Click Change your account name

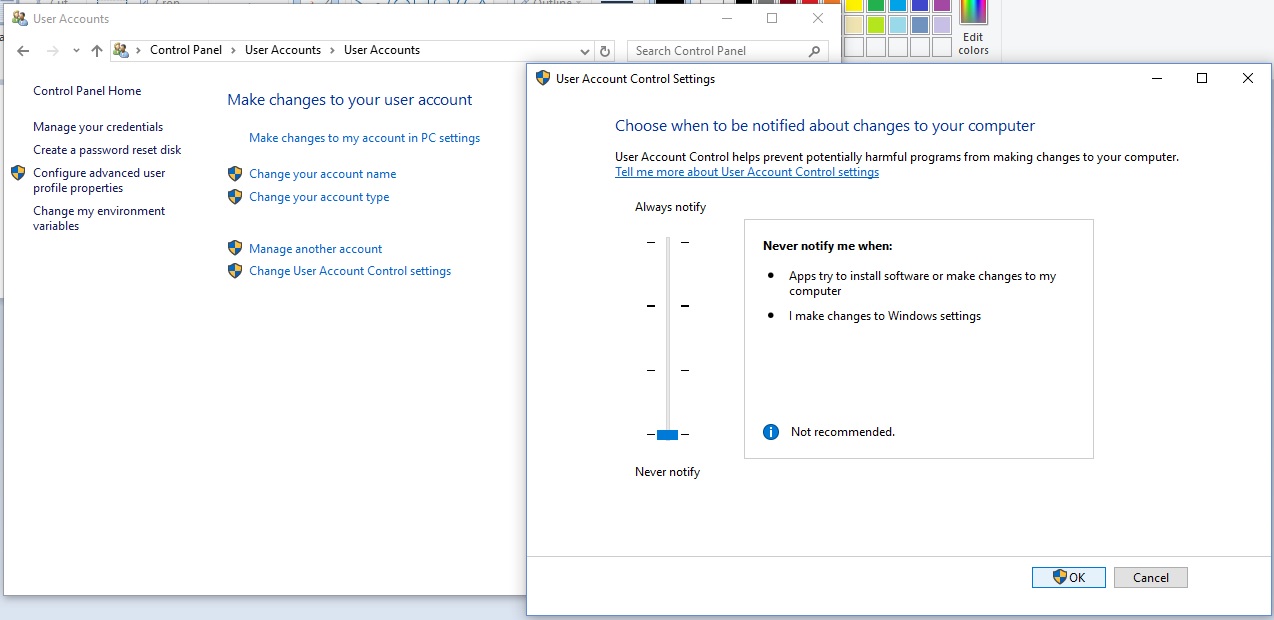click(322, 174)
